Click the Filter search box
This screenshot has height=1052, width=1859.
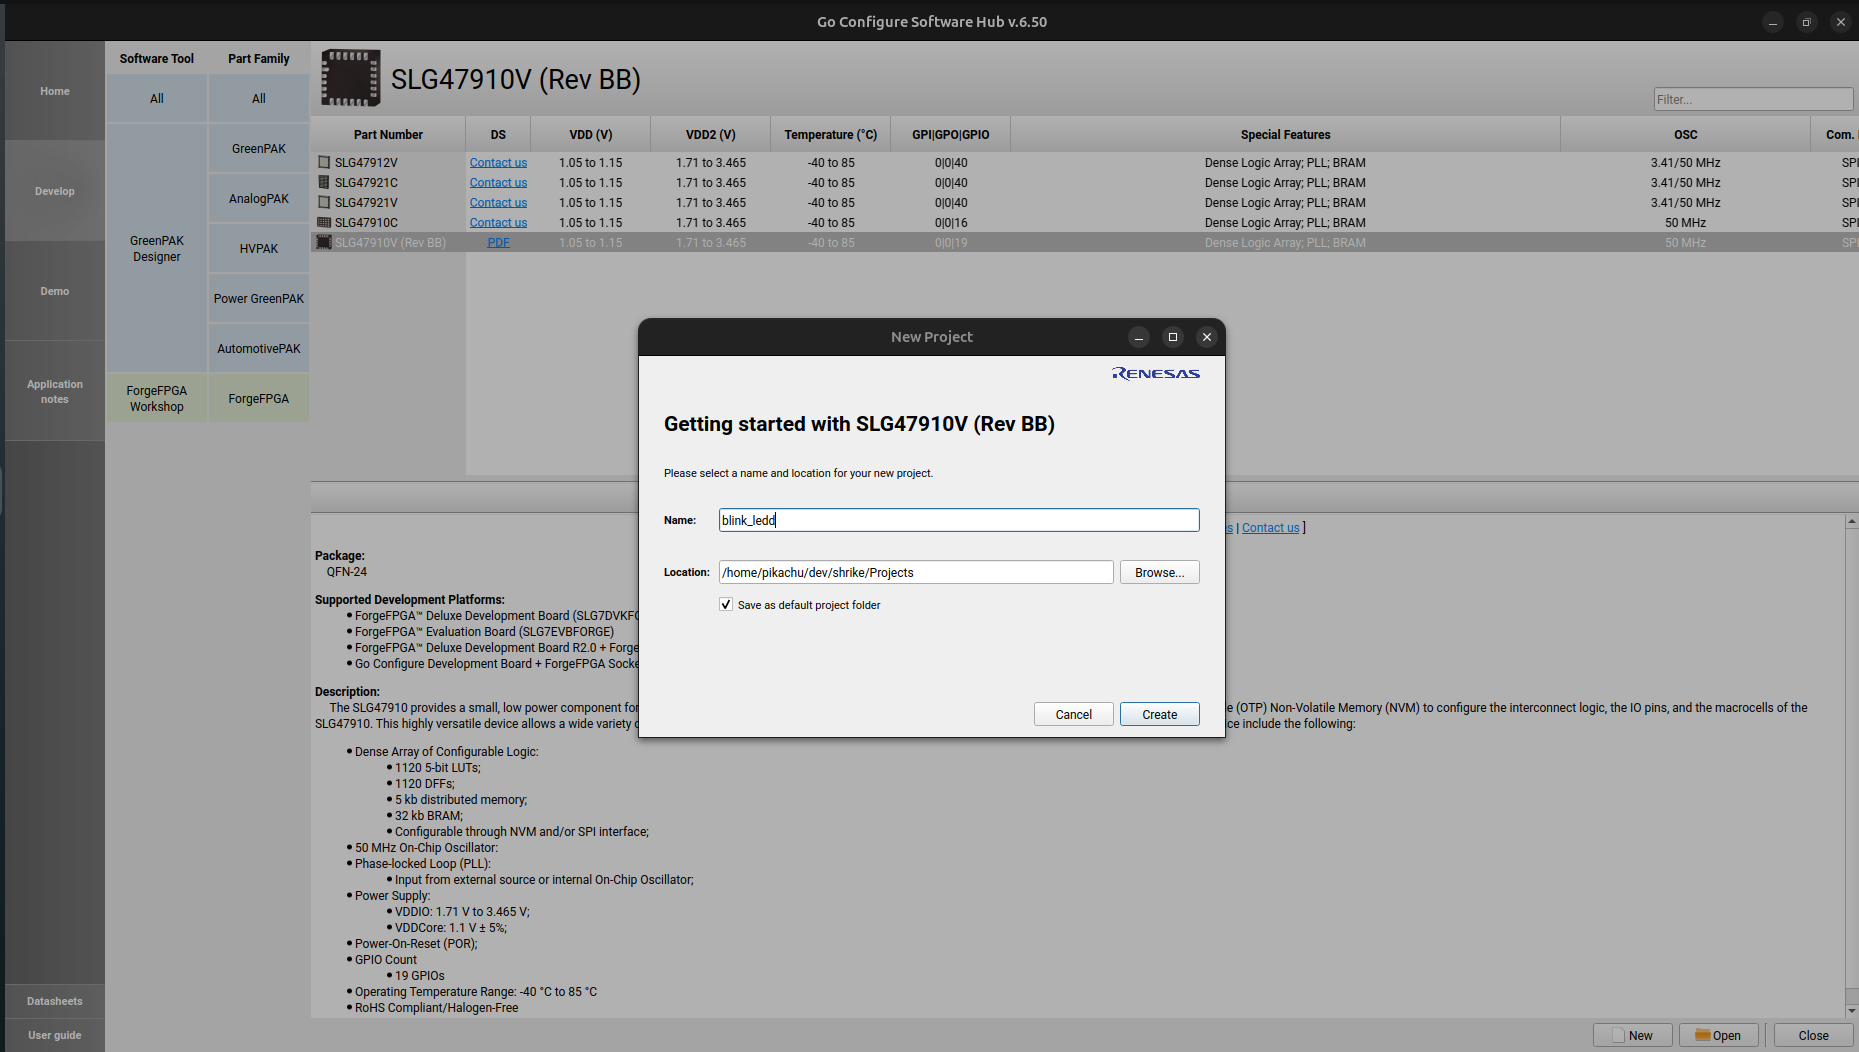pyautogui.click(x=1752, y=99)
